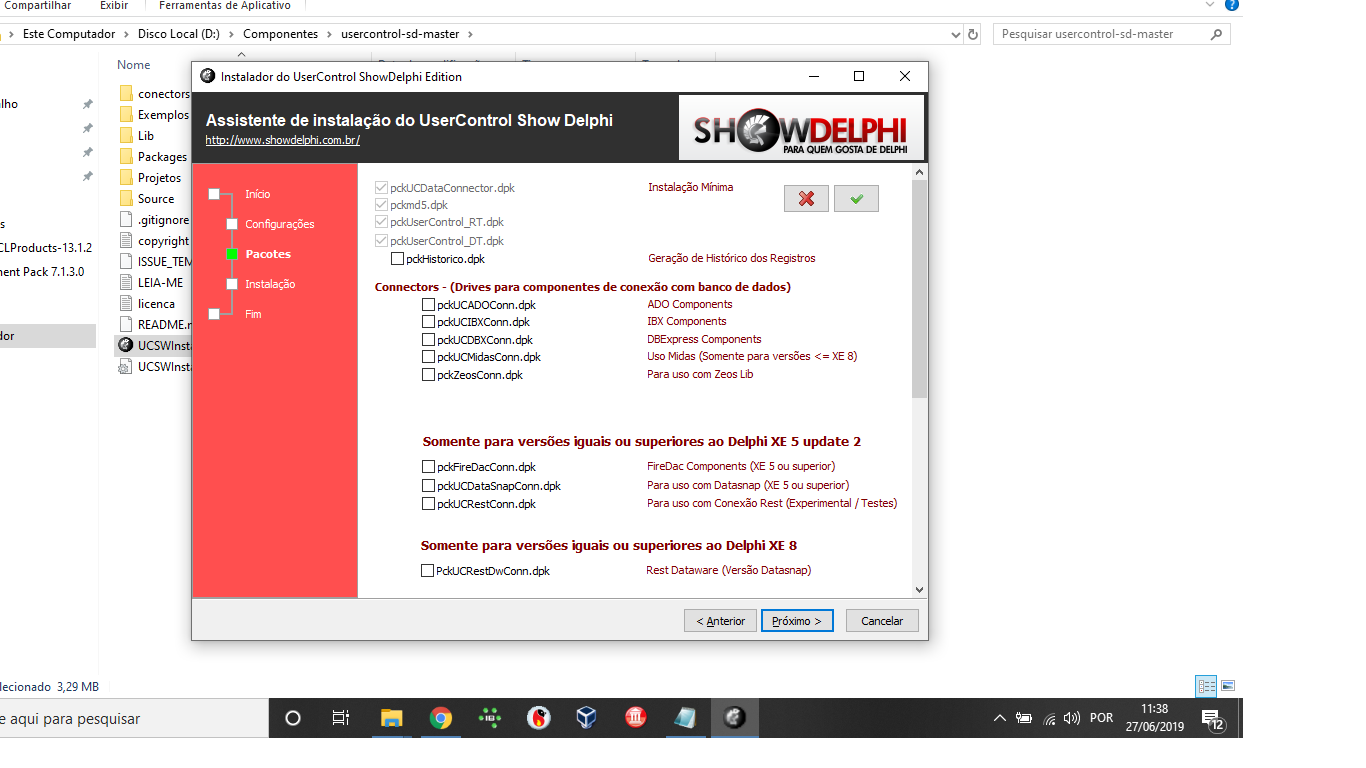Click the search magnifier in Explorer
Image resolution: width=1366 pixels, height=768 pixels.
(1216, 34)
